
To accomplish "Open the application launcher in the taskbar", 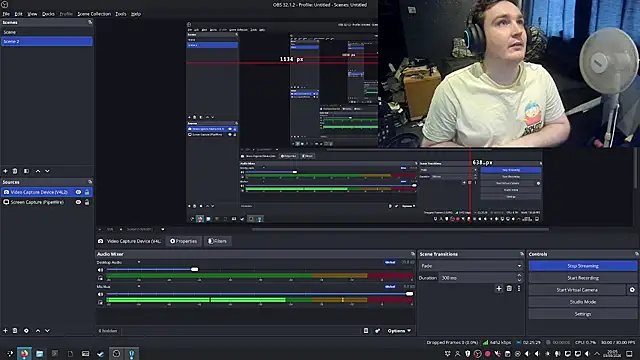I will (x=10, y=354).
